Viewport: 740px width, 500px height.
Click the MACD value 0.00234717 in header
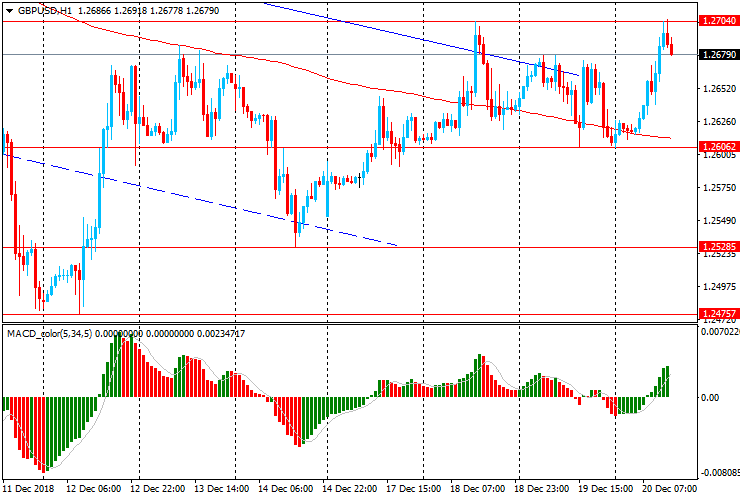[221, 334]
